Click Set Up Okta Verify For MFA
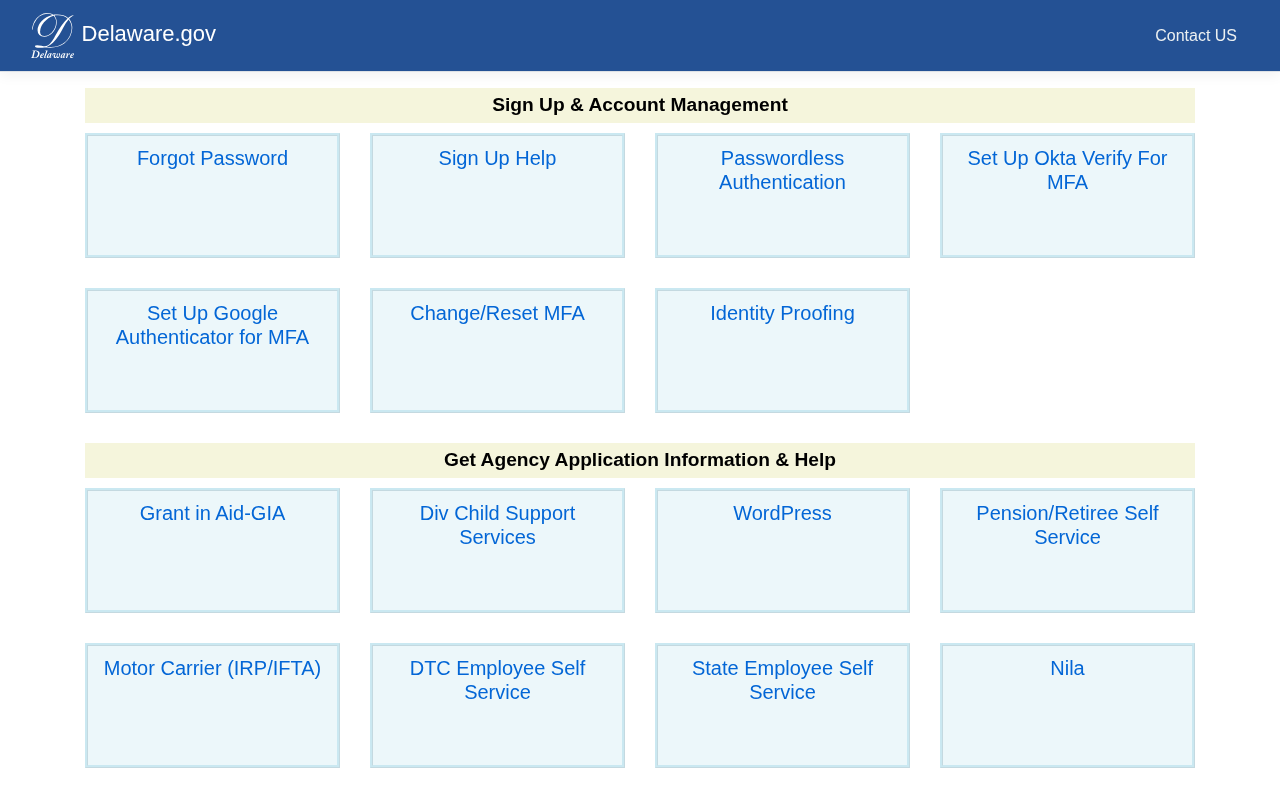1280x800 pixels. 1067,171
